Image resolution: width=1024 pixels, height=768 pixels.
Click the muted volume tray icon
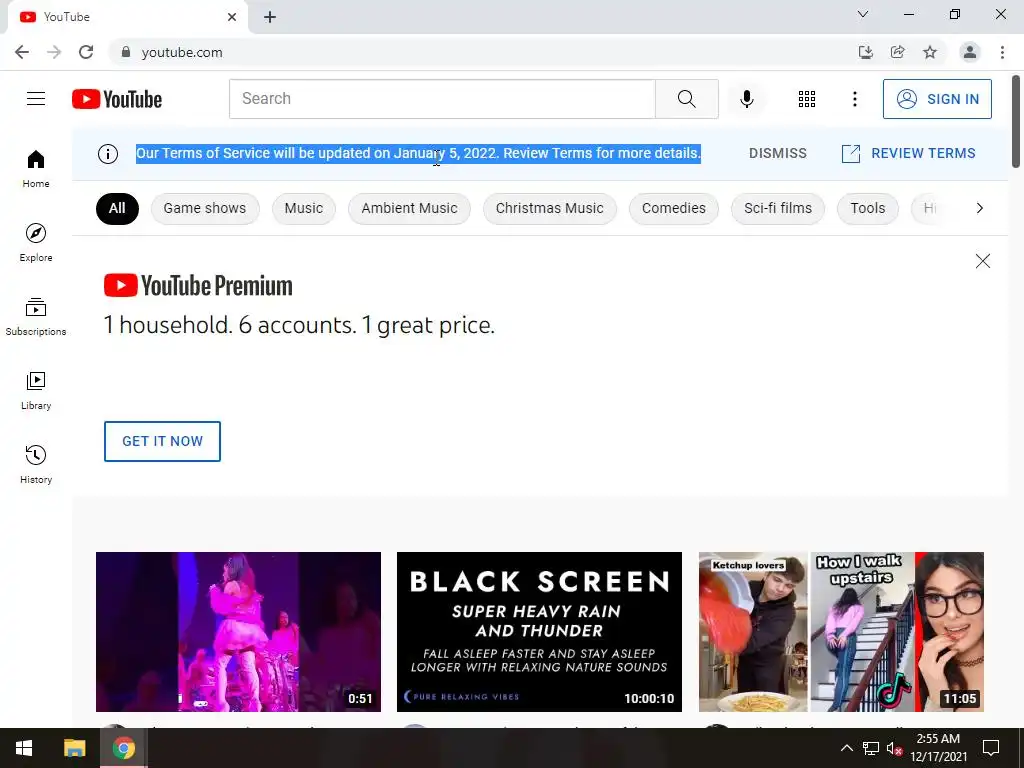(x=894, y=748)
